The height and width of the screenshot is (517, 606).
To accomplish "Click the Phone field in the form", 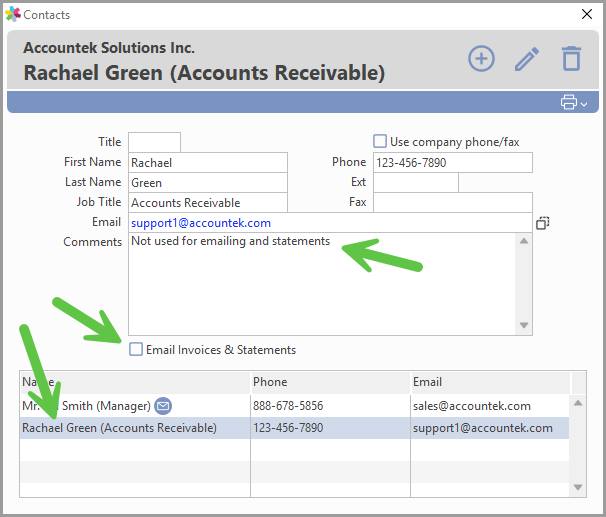I will 453,163.
